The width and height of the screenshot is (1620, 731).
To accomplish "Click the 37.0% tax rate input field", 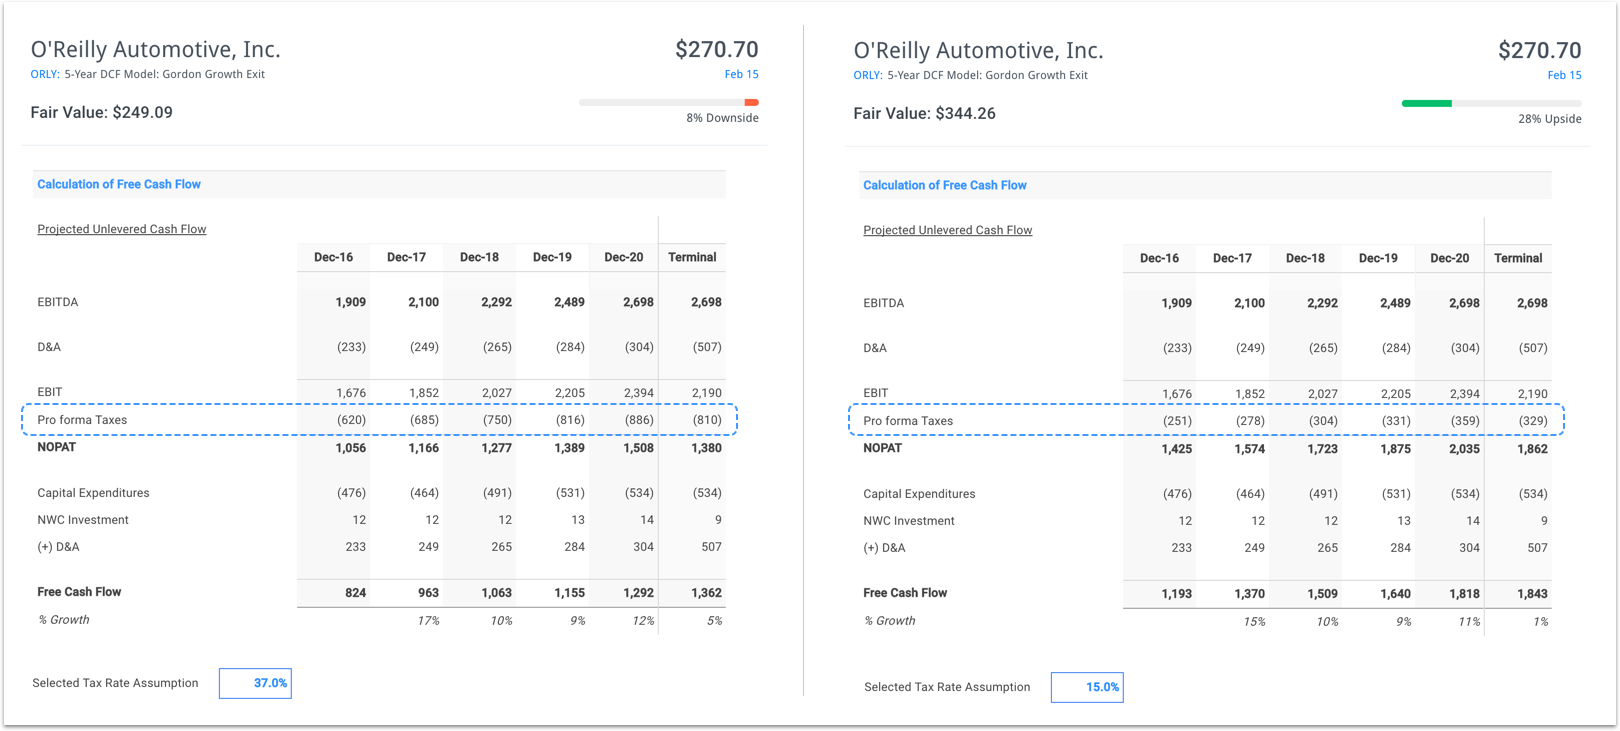I will [255, 683].
